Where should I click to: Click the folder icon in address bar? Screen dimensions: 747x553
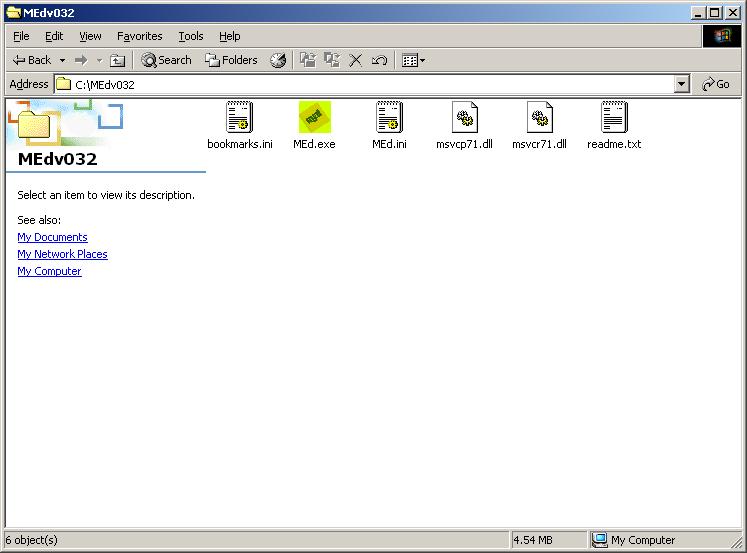click(63, 84)
